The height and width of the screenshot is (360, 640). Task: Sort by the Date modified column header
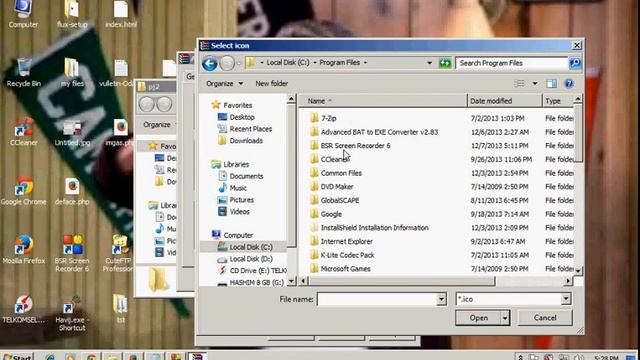[x=504, y=101]
